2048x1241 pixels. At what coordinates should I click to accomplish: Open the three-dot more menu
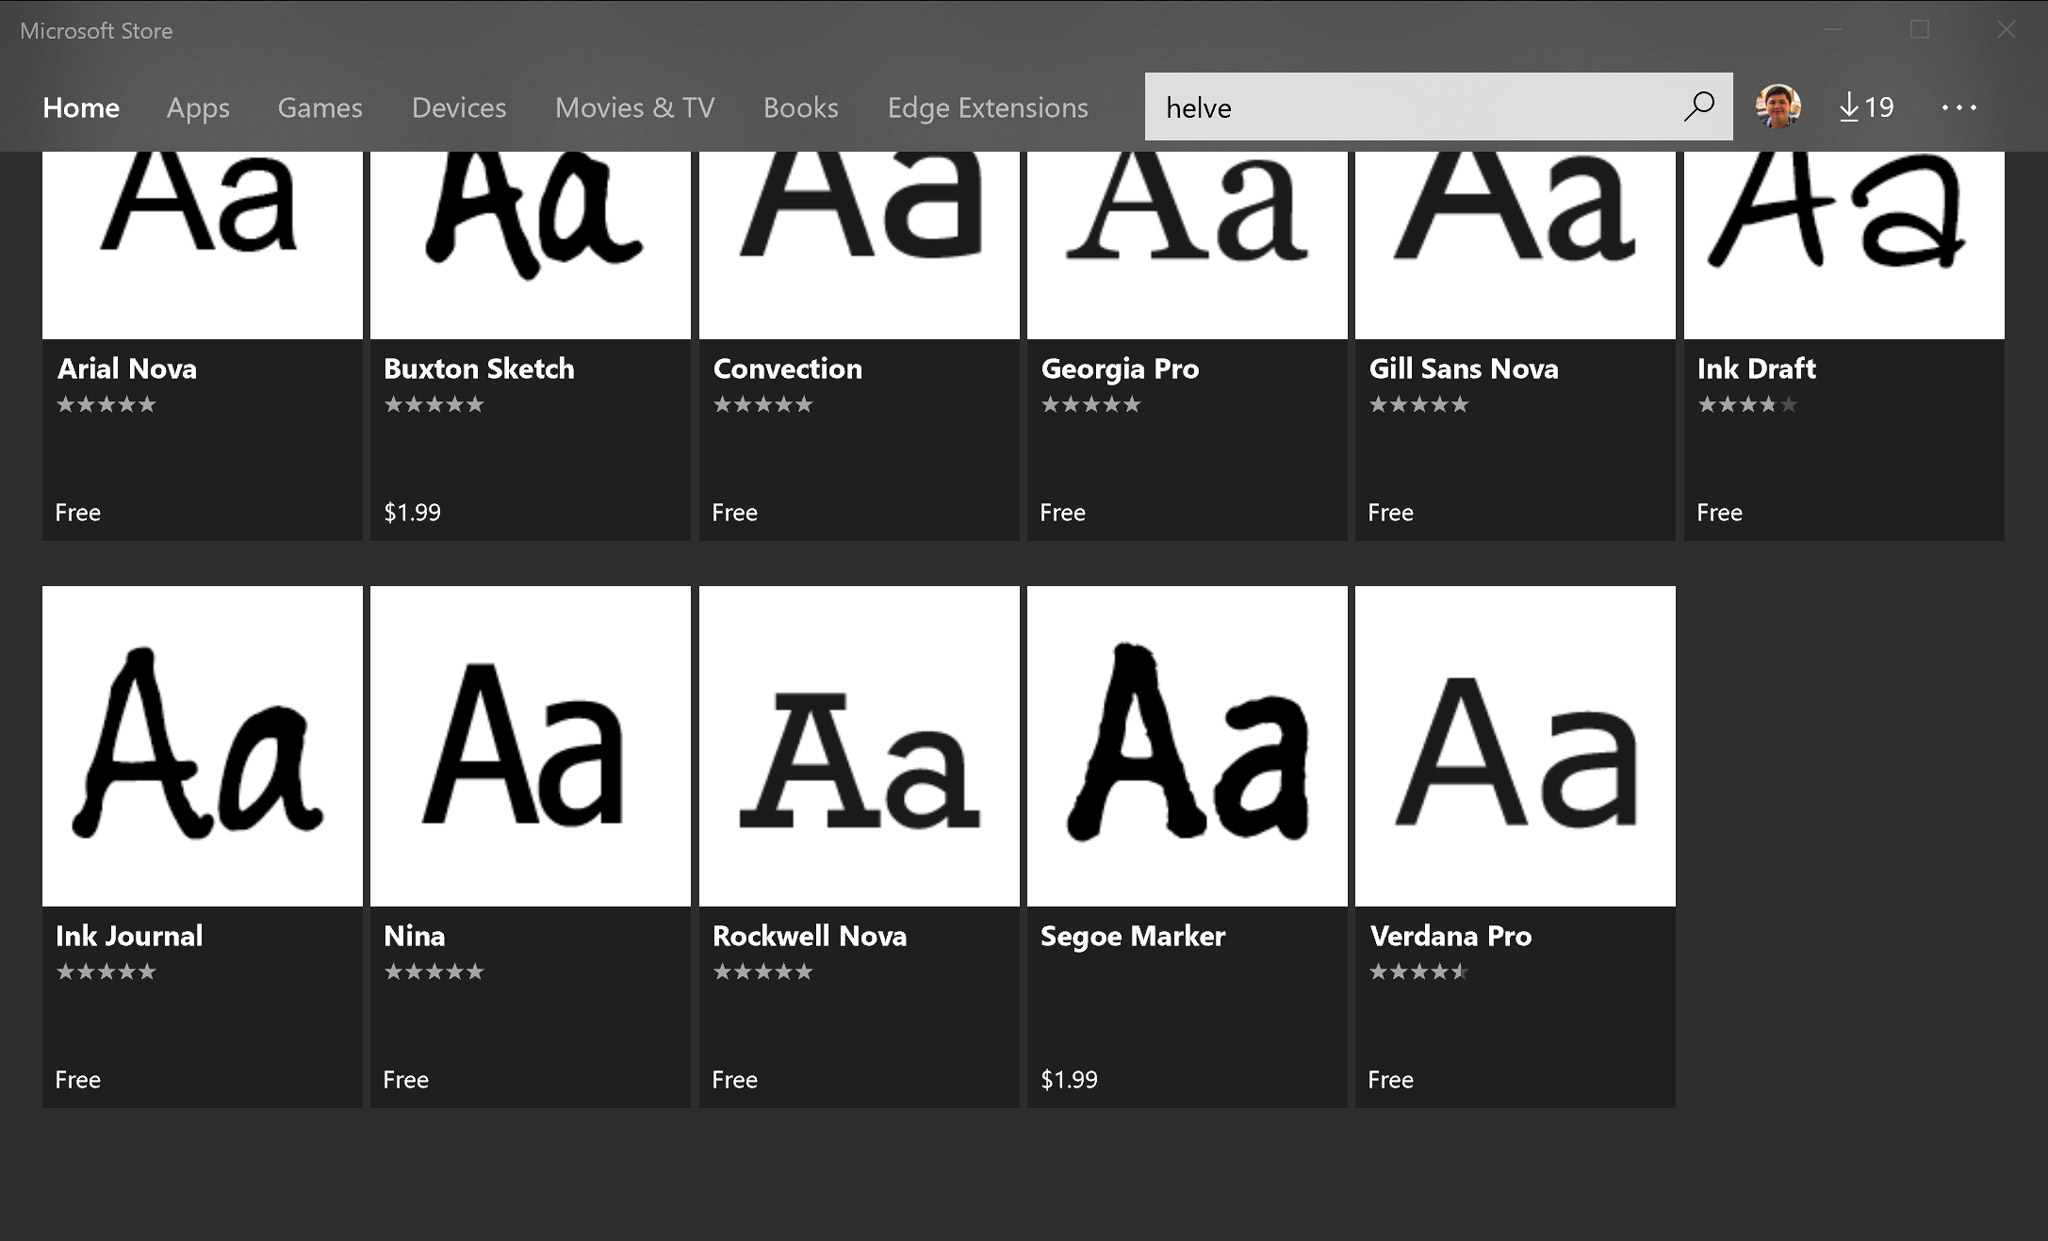pos(1958,107)
